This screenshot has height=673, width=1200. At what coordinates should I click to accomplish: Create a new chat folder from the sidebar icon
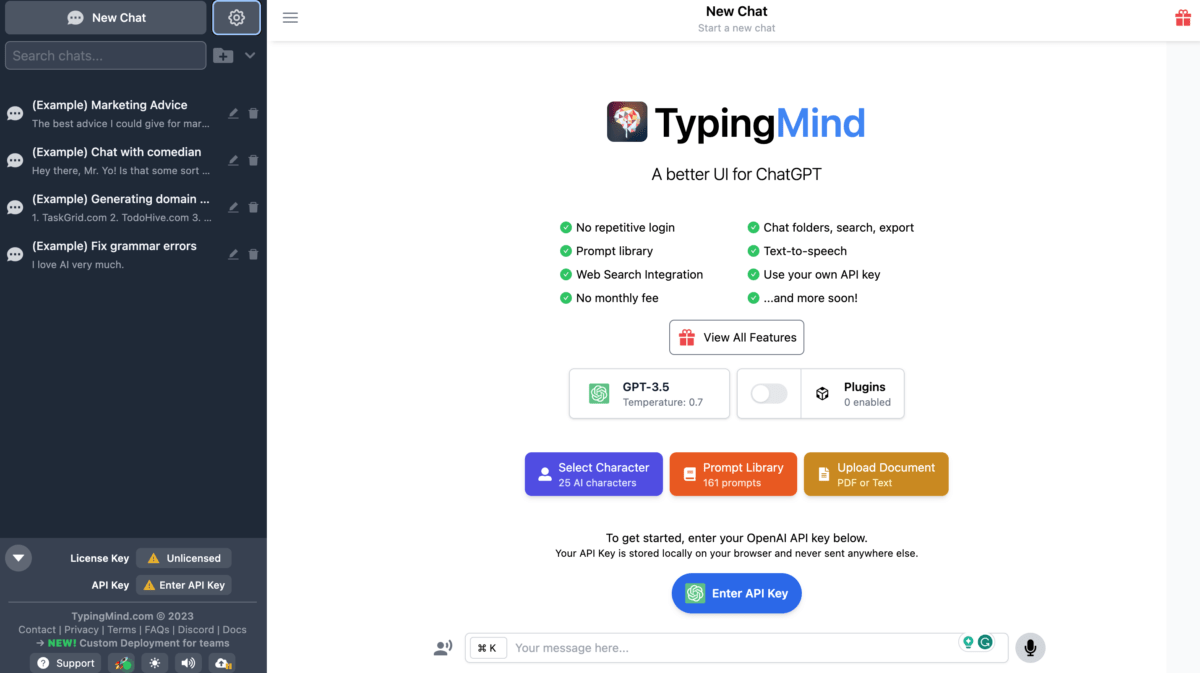[x=222, y=55]
